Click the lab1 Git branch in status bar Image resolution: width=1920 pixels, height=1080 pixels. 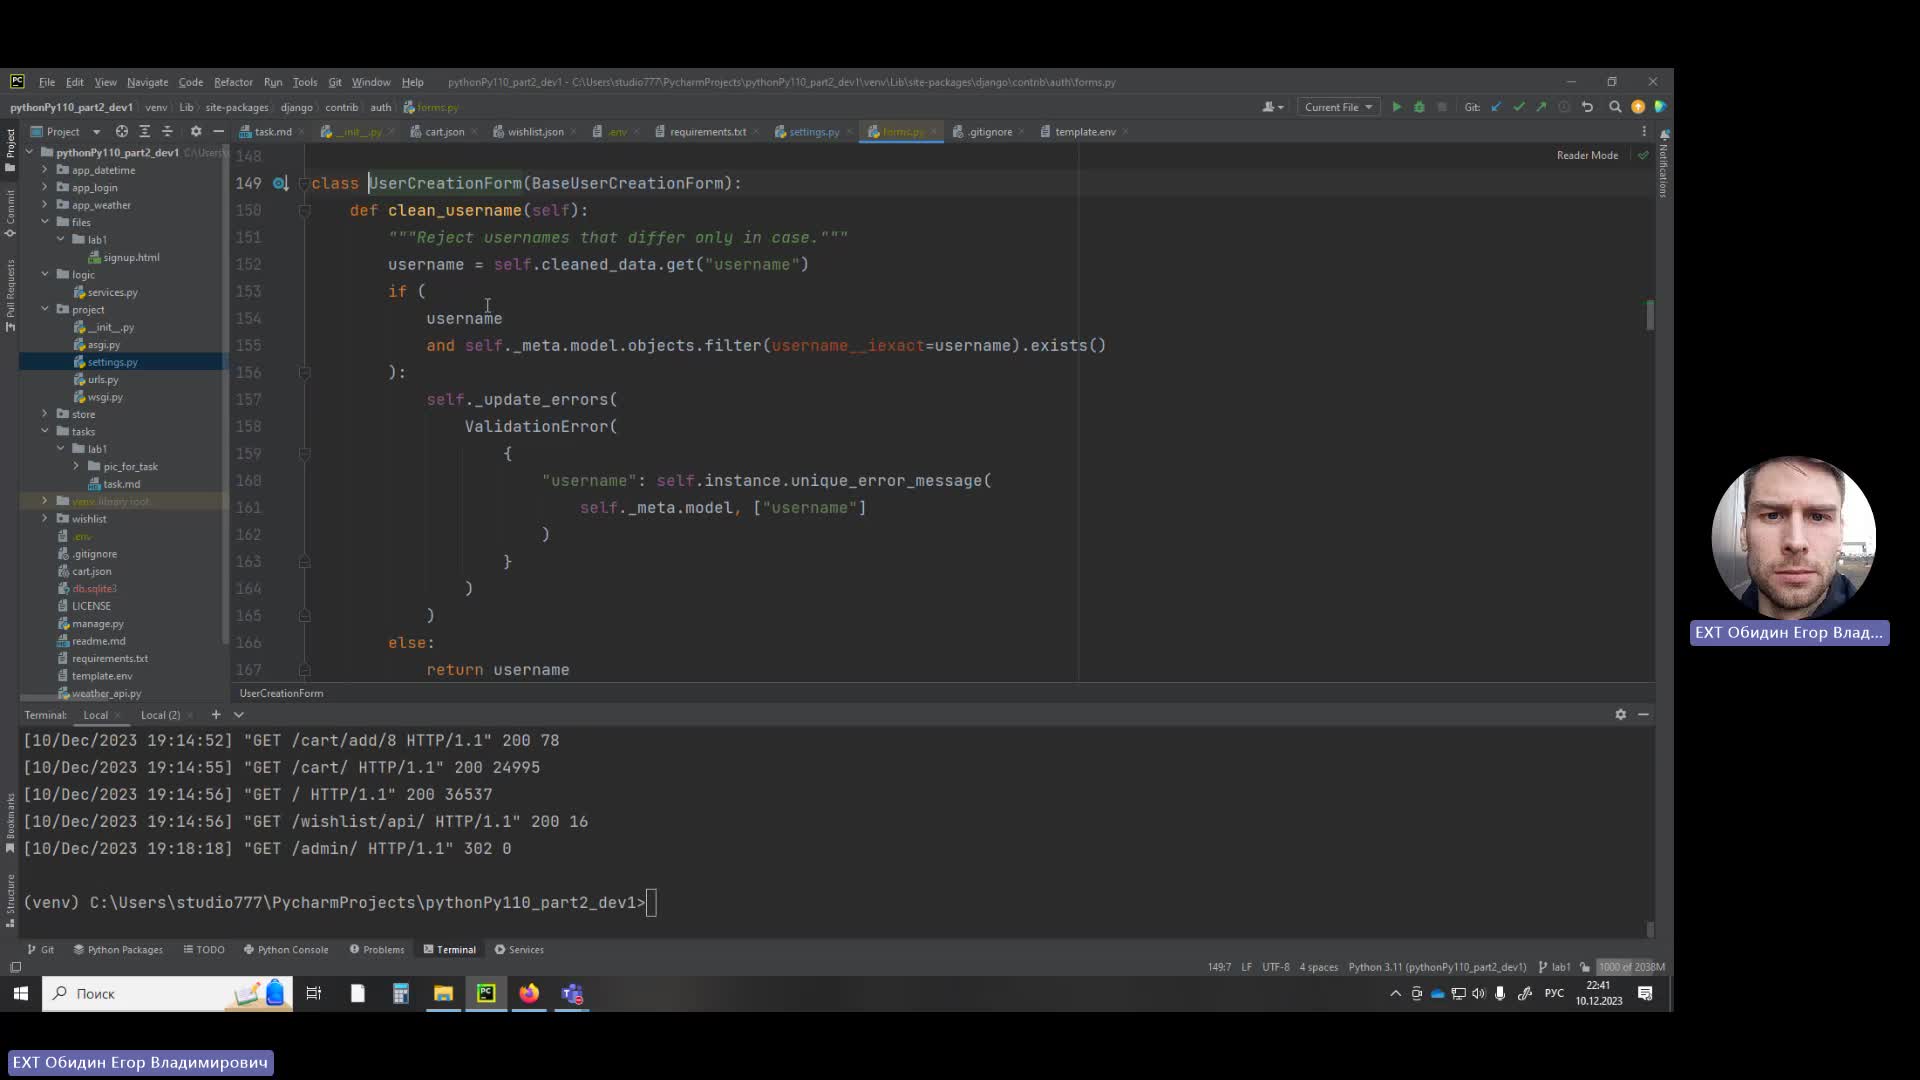pyautogui.click(x=1554, y=967)
